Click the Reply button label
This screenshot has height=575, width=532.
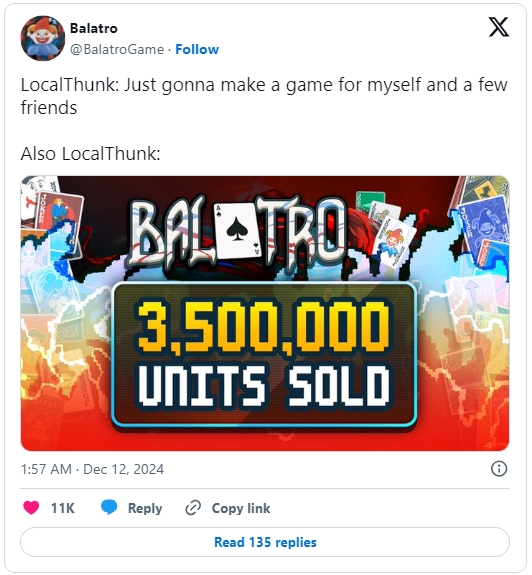[x=145, y=508]
